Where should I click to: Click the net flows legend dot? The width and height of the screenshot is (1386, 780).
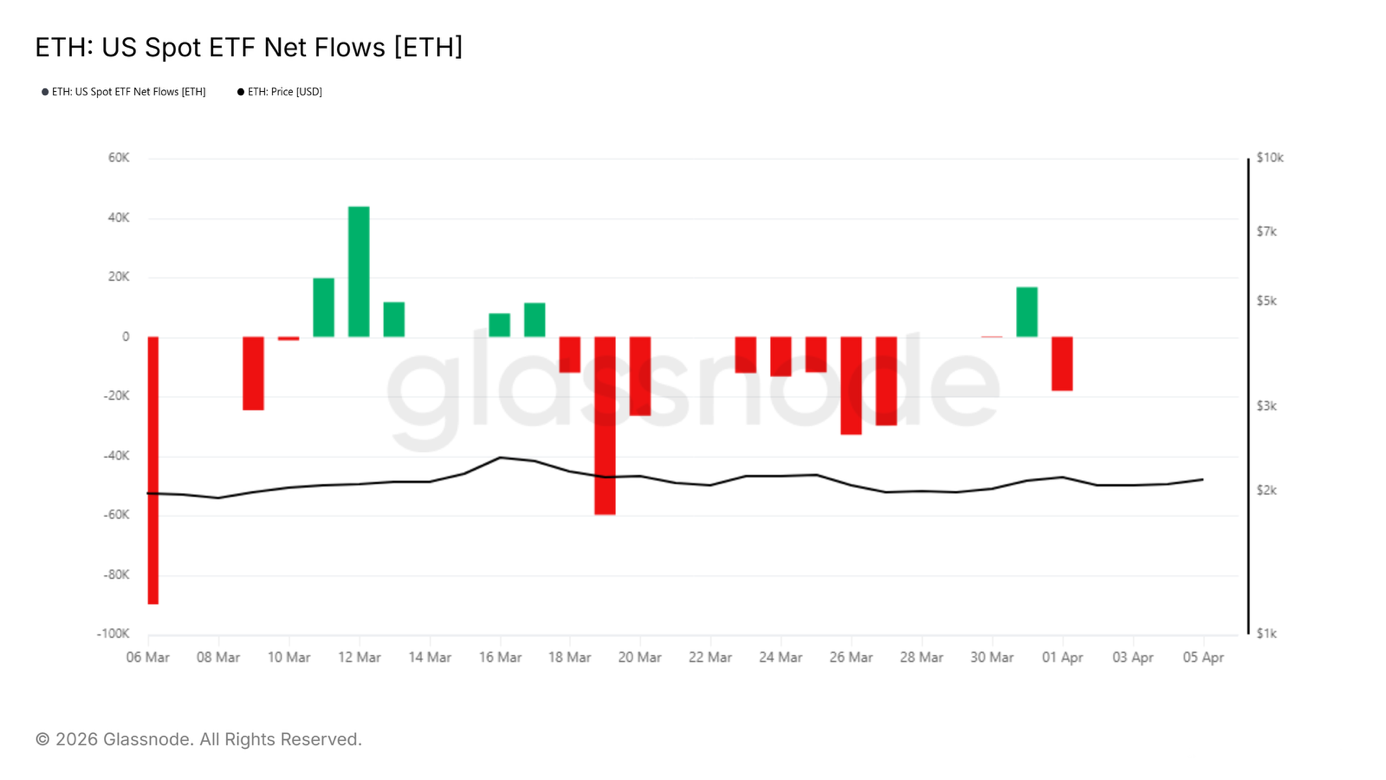45,92
